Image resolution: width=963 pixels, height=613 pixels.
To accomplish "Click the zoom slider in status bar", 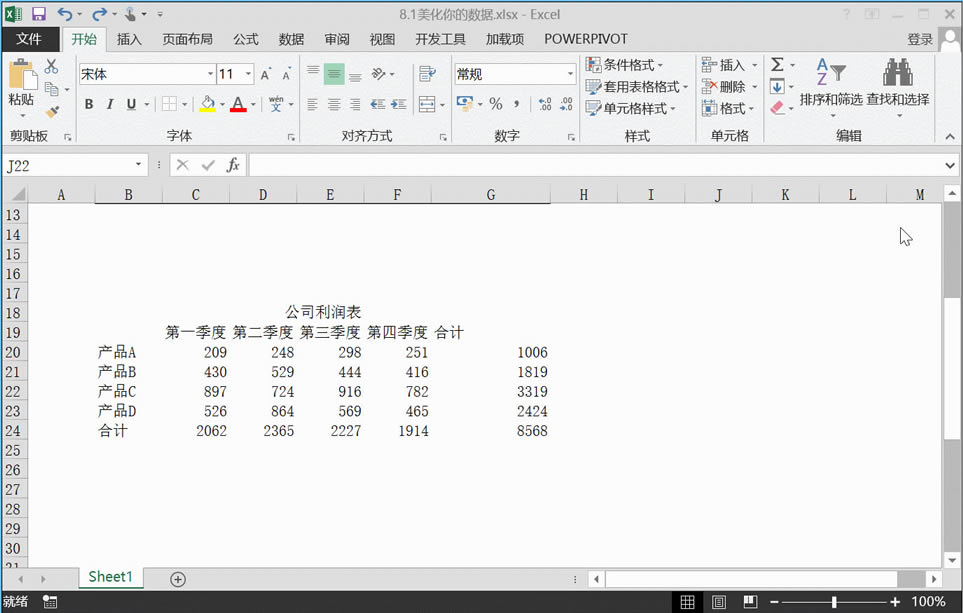I will (x=834, y=602).
